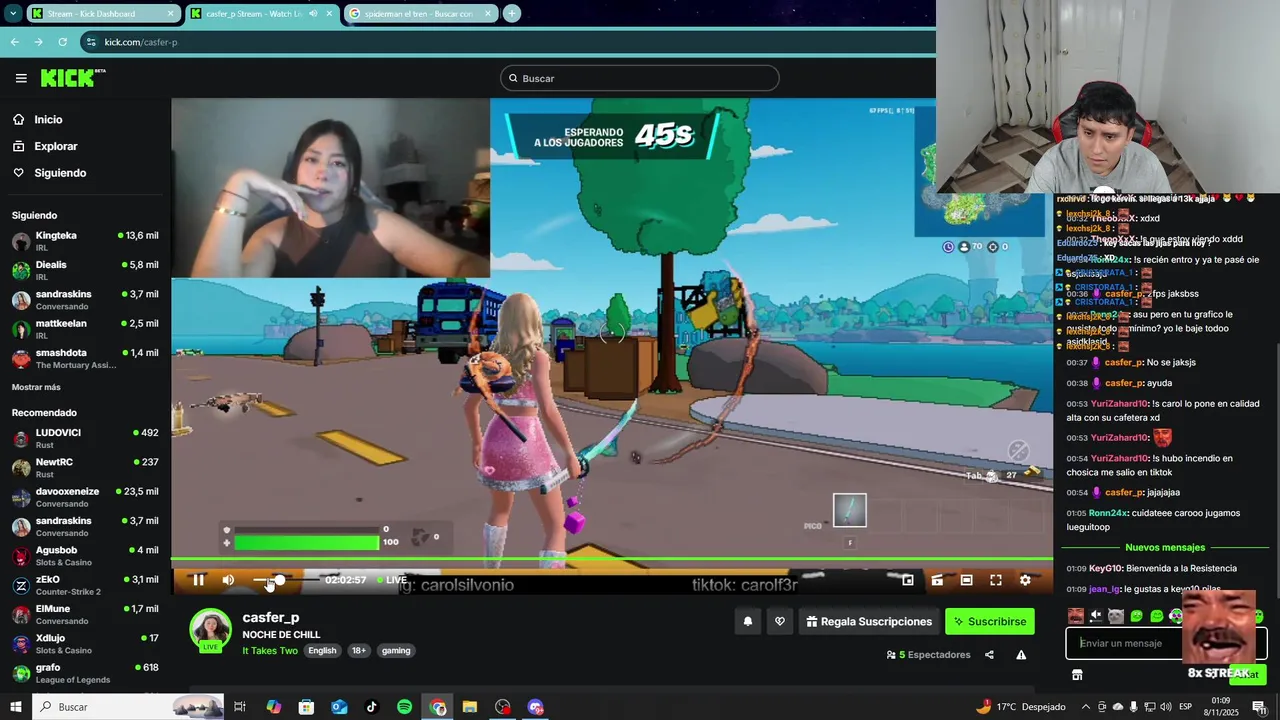Enable mini player mode
Viewport: 1280px width, 720px height.
click(x=908, y=580)
